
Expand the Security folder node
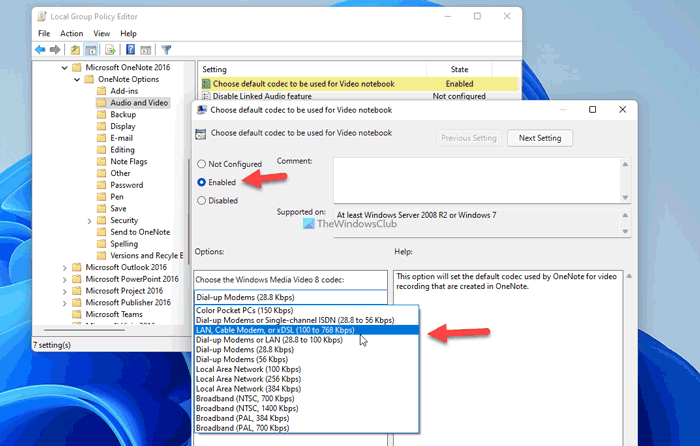coord(89,221)
